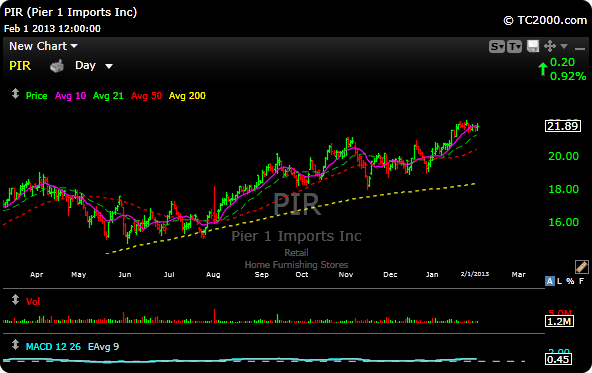
Task: Click the Mar month axis label
Action: click(518, 274)
